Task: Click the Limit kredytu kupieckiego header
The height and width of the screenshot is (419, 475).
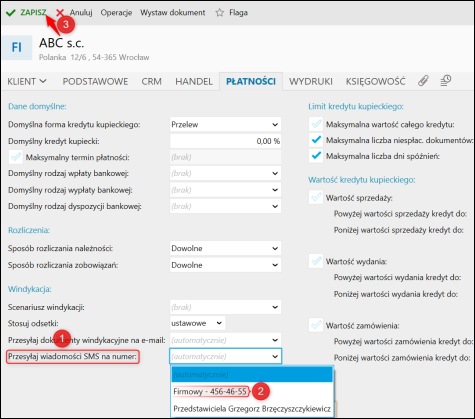Action: pos(356,106)
